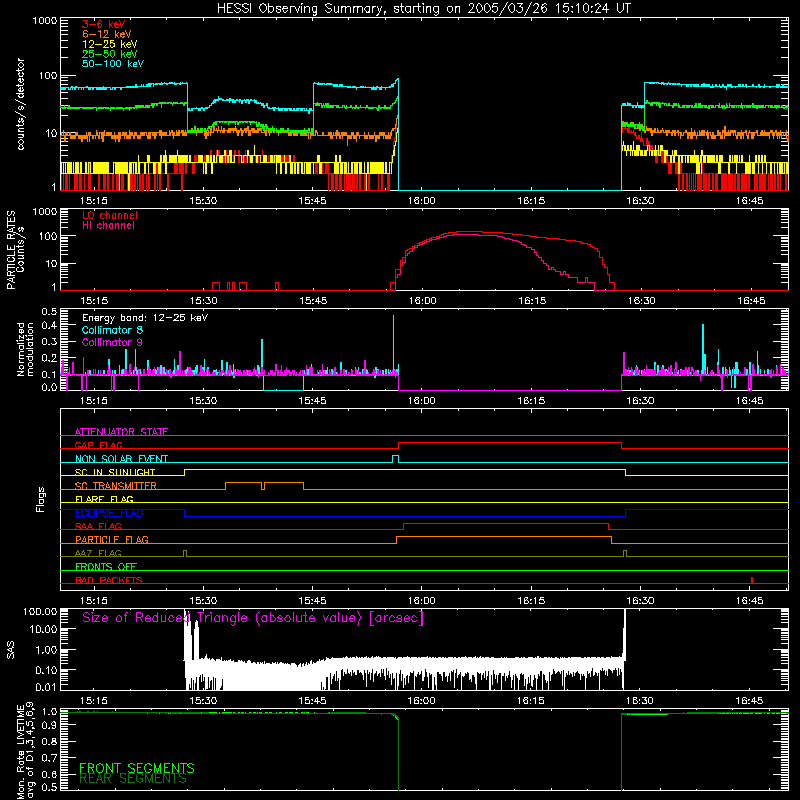Click the Normalized modulation axis label
The height and width of the screenshot is (800, 800).
pos(26,349)
